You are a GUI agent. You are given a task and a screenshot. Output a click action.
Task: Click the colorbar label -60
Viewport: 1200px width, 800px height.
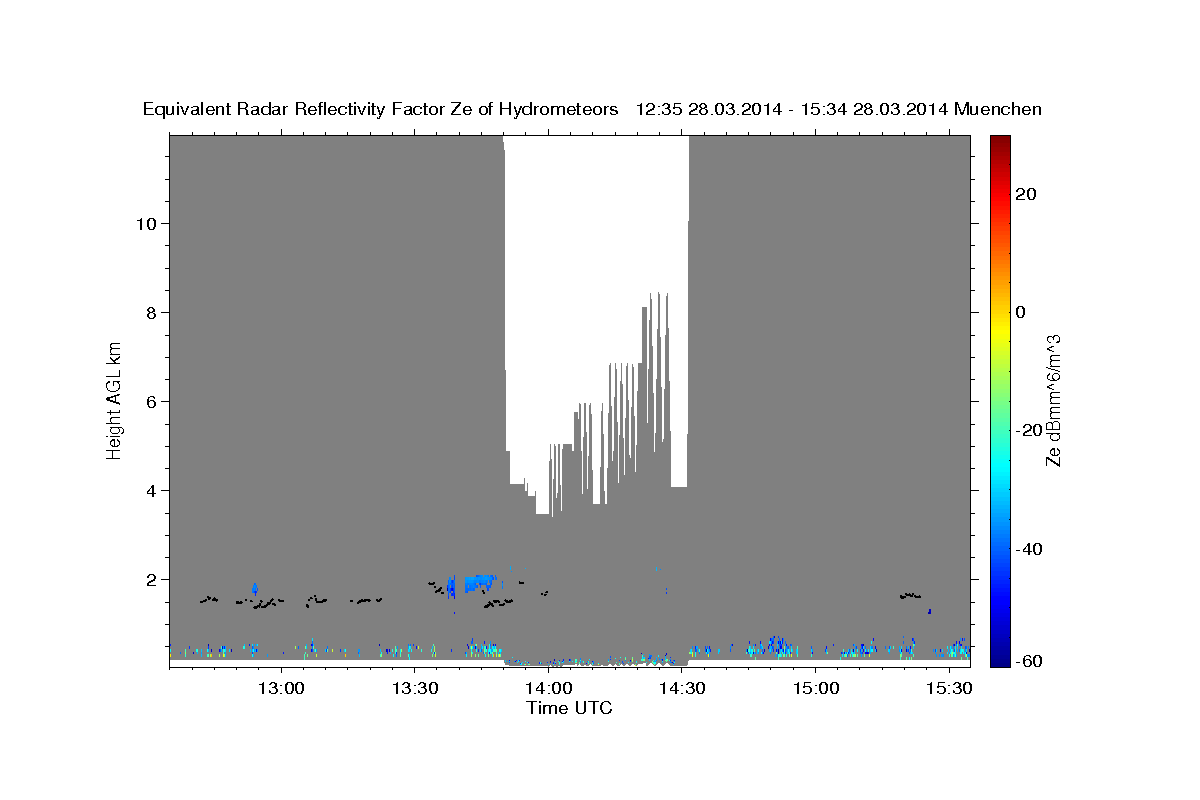point(1028,661)
